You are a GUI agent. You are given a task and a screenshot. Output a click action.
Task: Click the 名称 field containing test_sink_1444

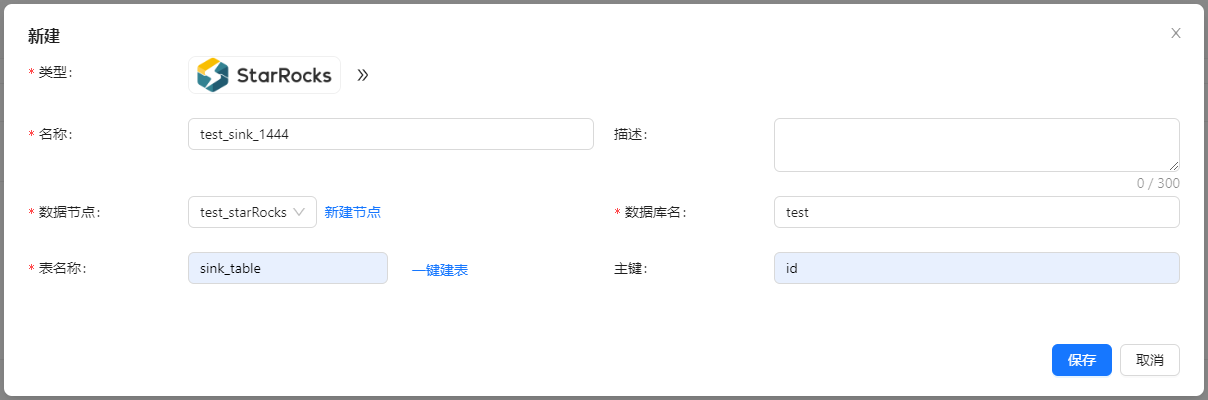(390, 135)
